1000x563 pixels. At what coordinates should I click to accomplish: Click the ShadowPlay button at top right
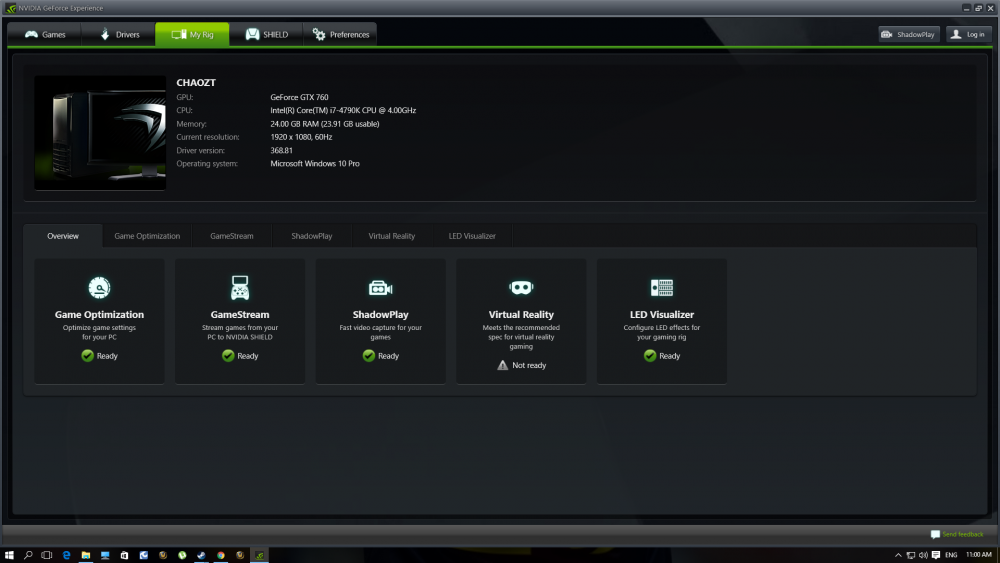pos(909,34)
